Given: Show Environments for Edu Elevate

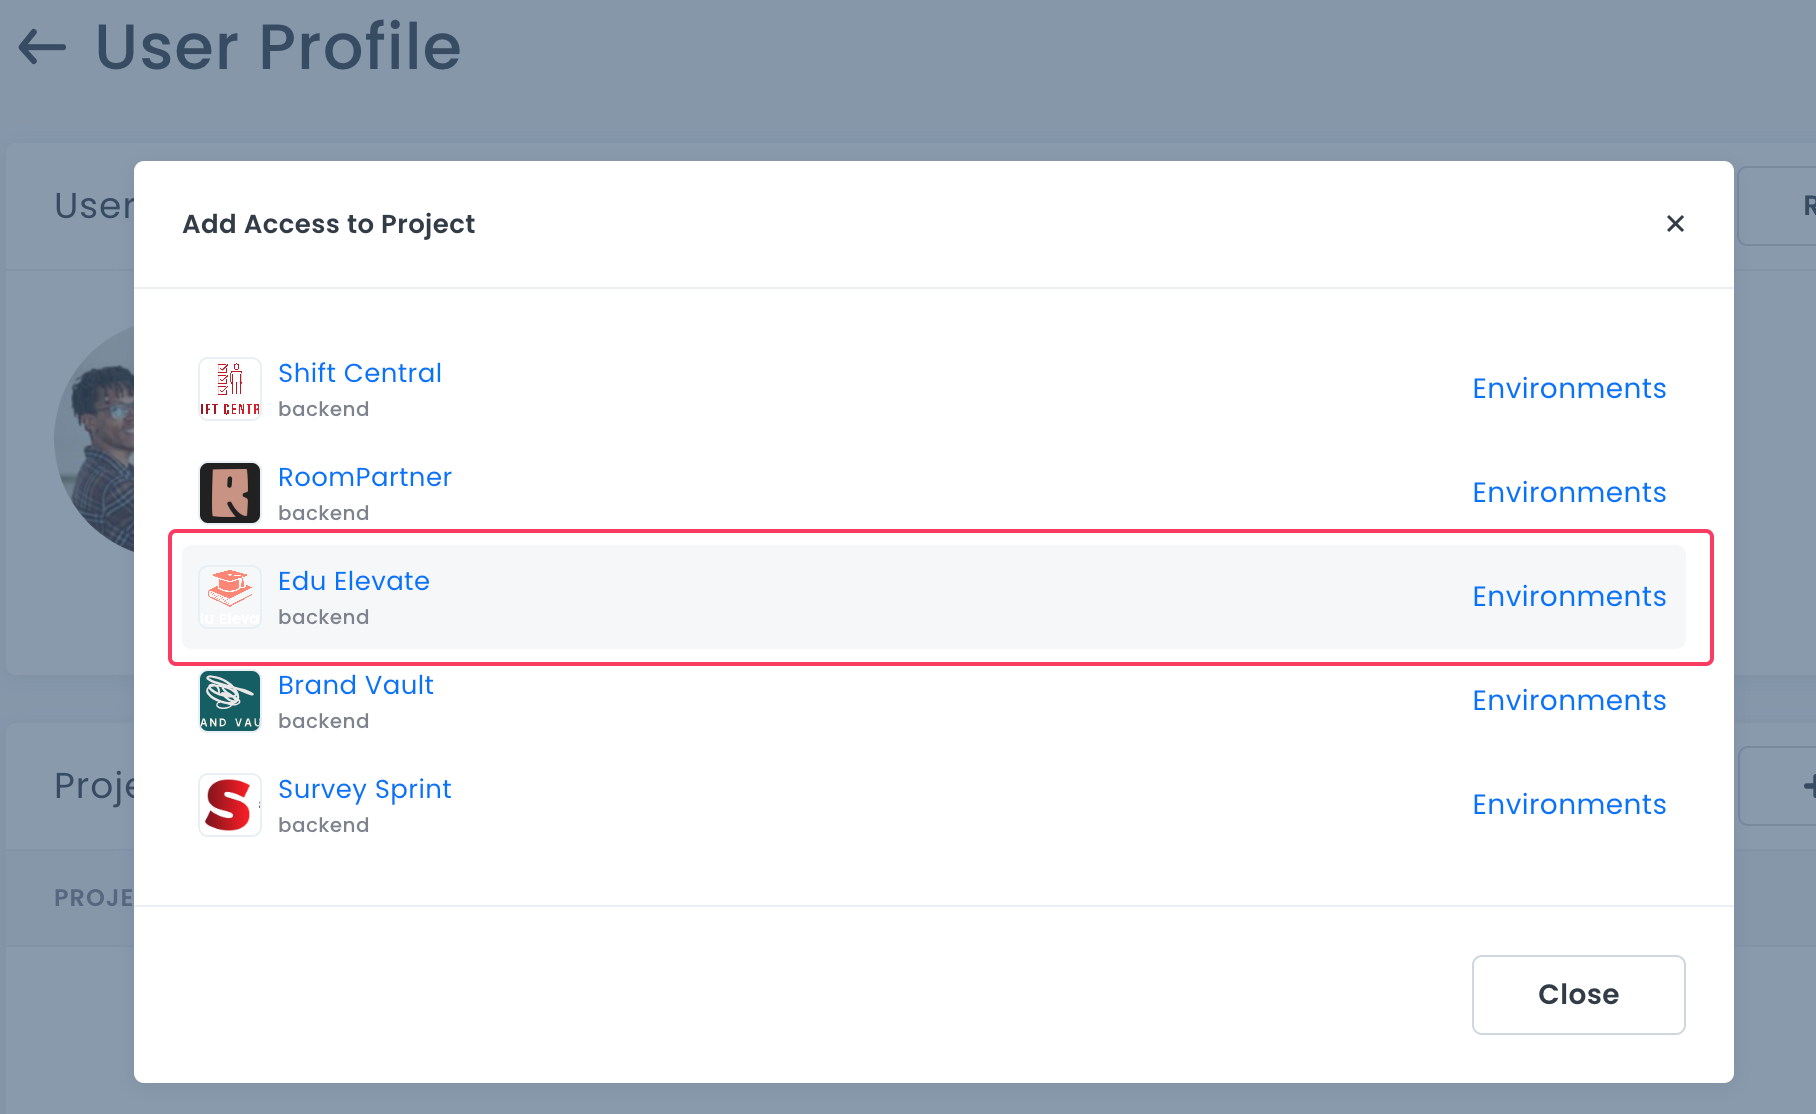Looking at the screenshot, I should (1568, 596).
